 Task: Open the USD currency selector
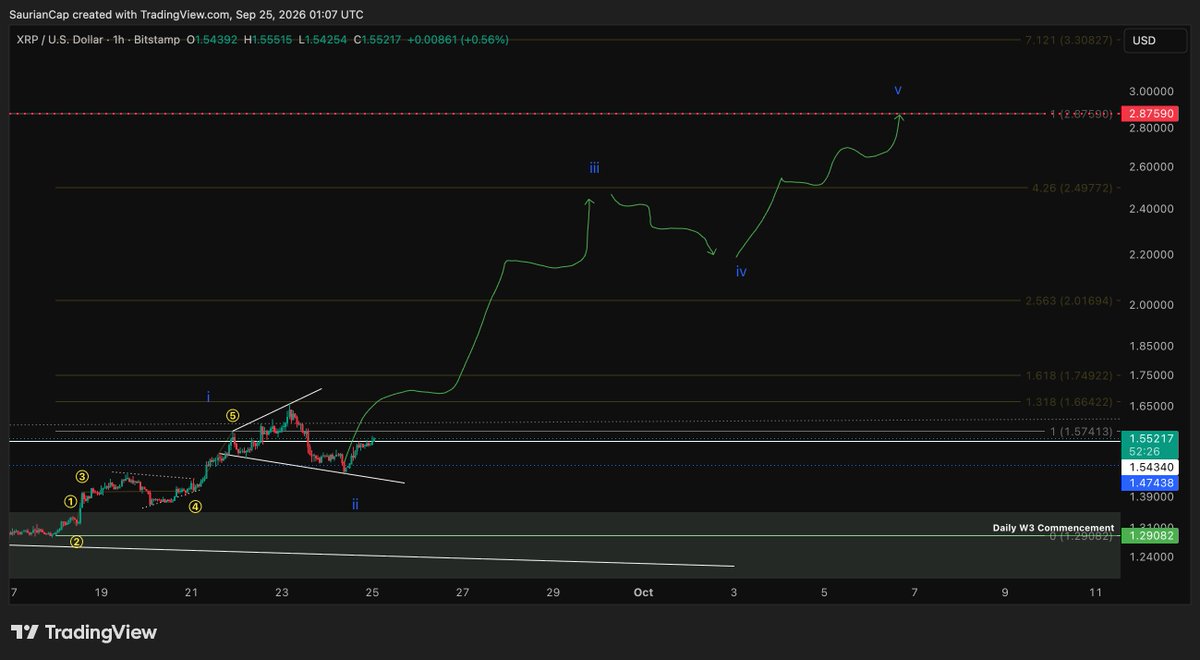[x=1156, y=40]
